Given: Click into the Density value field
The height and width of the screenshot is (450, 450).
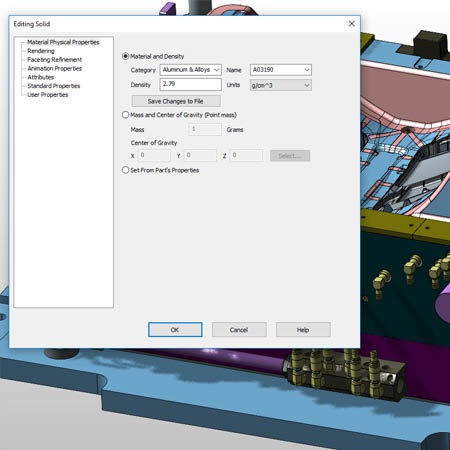Looking at the screenshot, I should [x=191, y=84].
